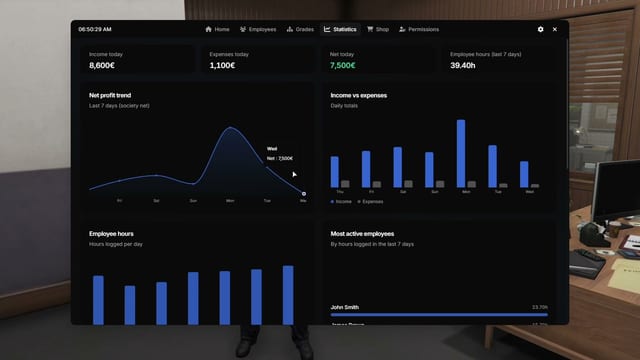Open the Shop tab
Viewport: 640px width, 360px height.
coord(378,29)
